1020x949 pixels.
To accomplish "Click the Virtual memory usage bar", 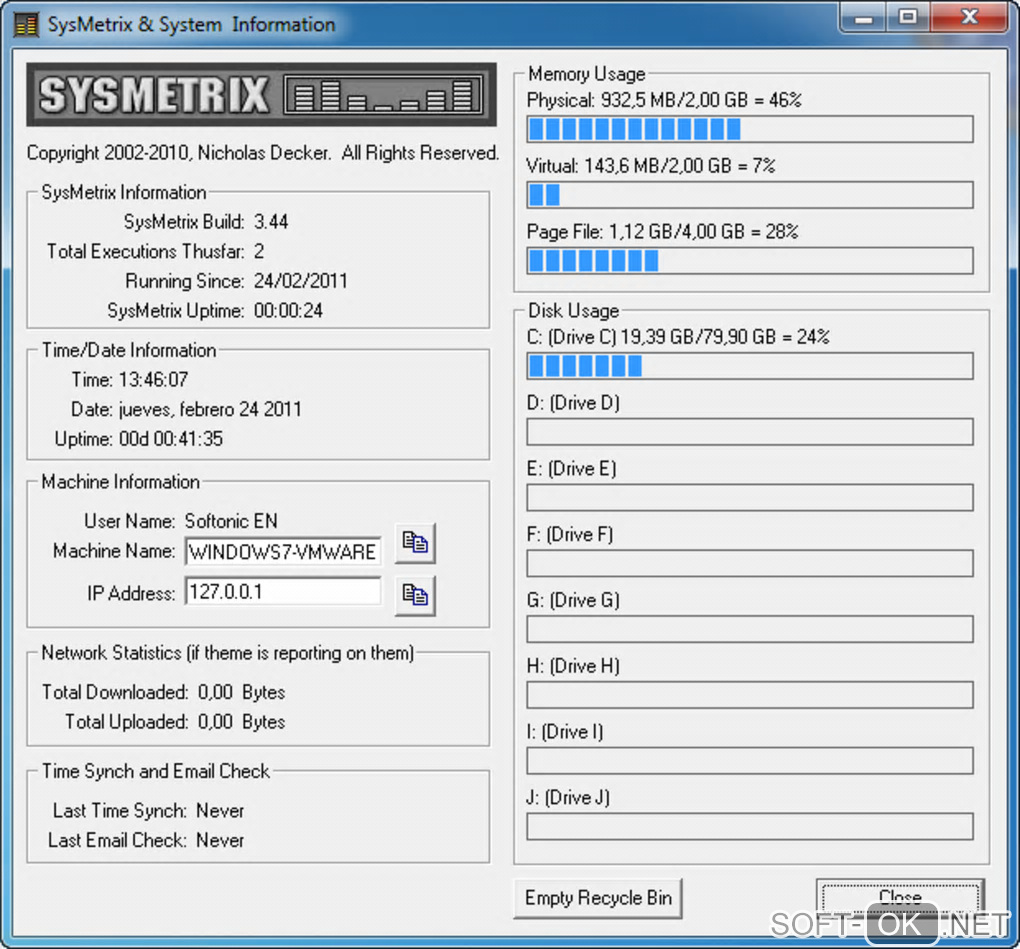I will pyautogui.click(x=750, y=194).
